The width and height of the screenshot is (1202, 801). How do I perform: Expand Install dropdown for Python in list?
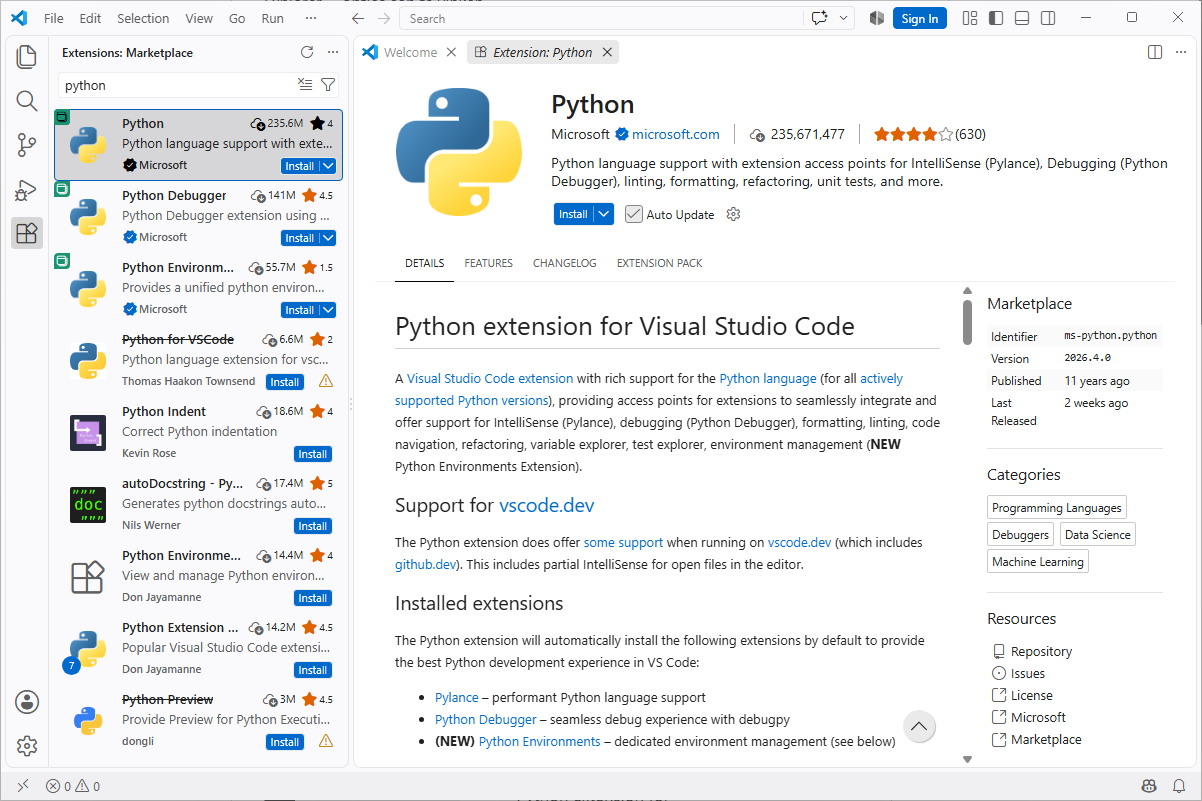(327, 166)
